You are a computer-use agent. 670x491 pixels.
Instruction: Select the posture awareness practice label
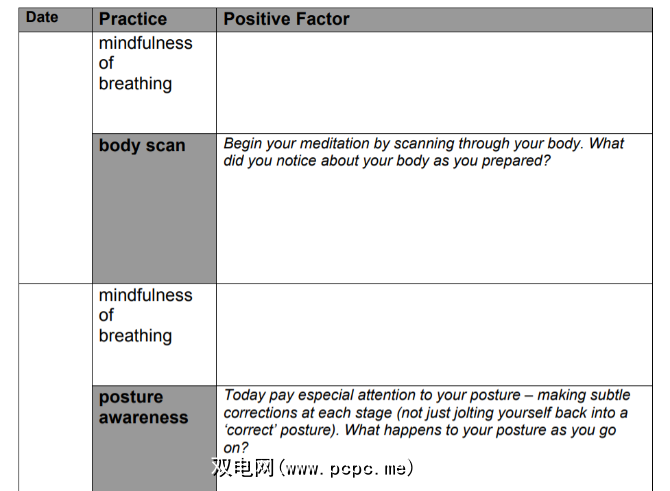pyautogui.click(x=143, y=407)
